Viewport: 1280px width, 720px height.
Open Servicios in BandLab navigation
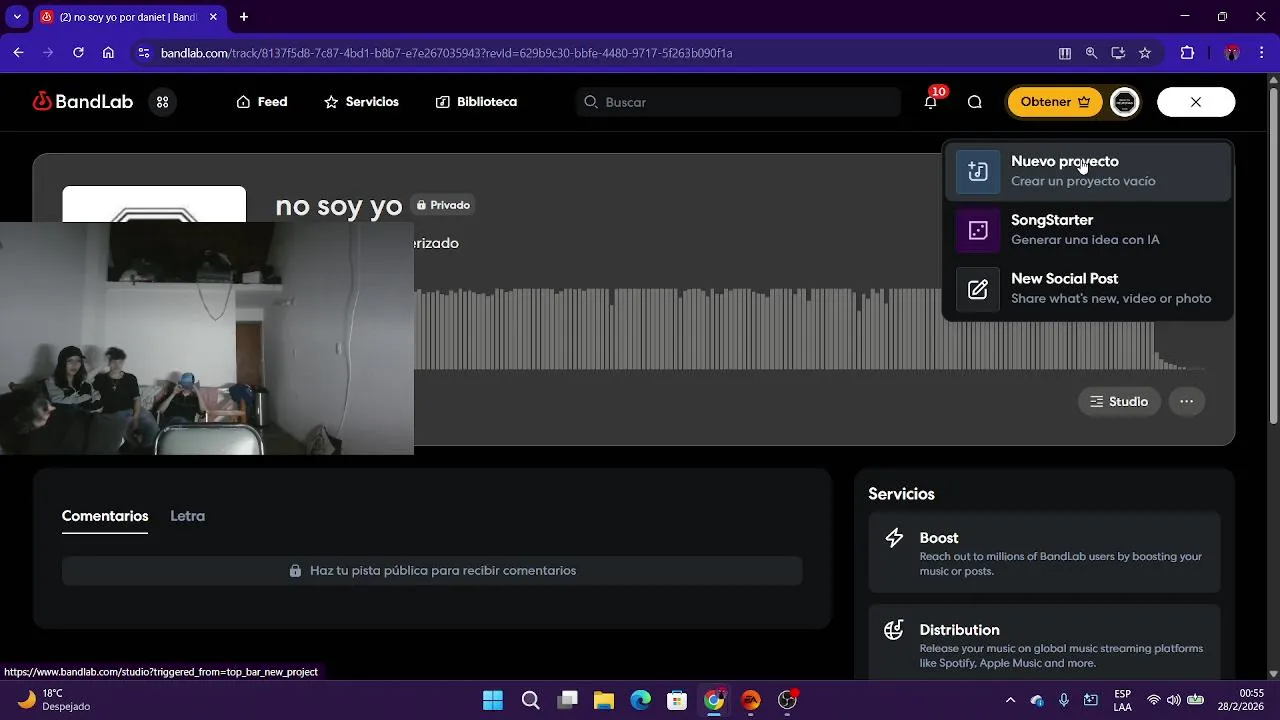point(361,102)
